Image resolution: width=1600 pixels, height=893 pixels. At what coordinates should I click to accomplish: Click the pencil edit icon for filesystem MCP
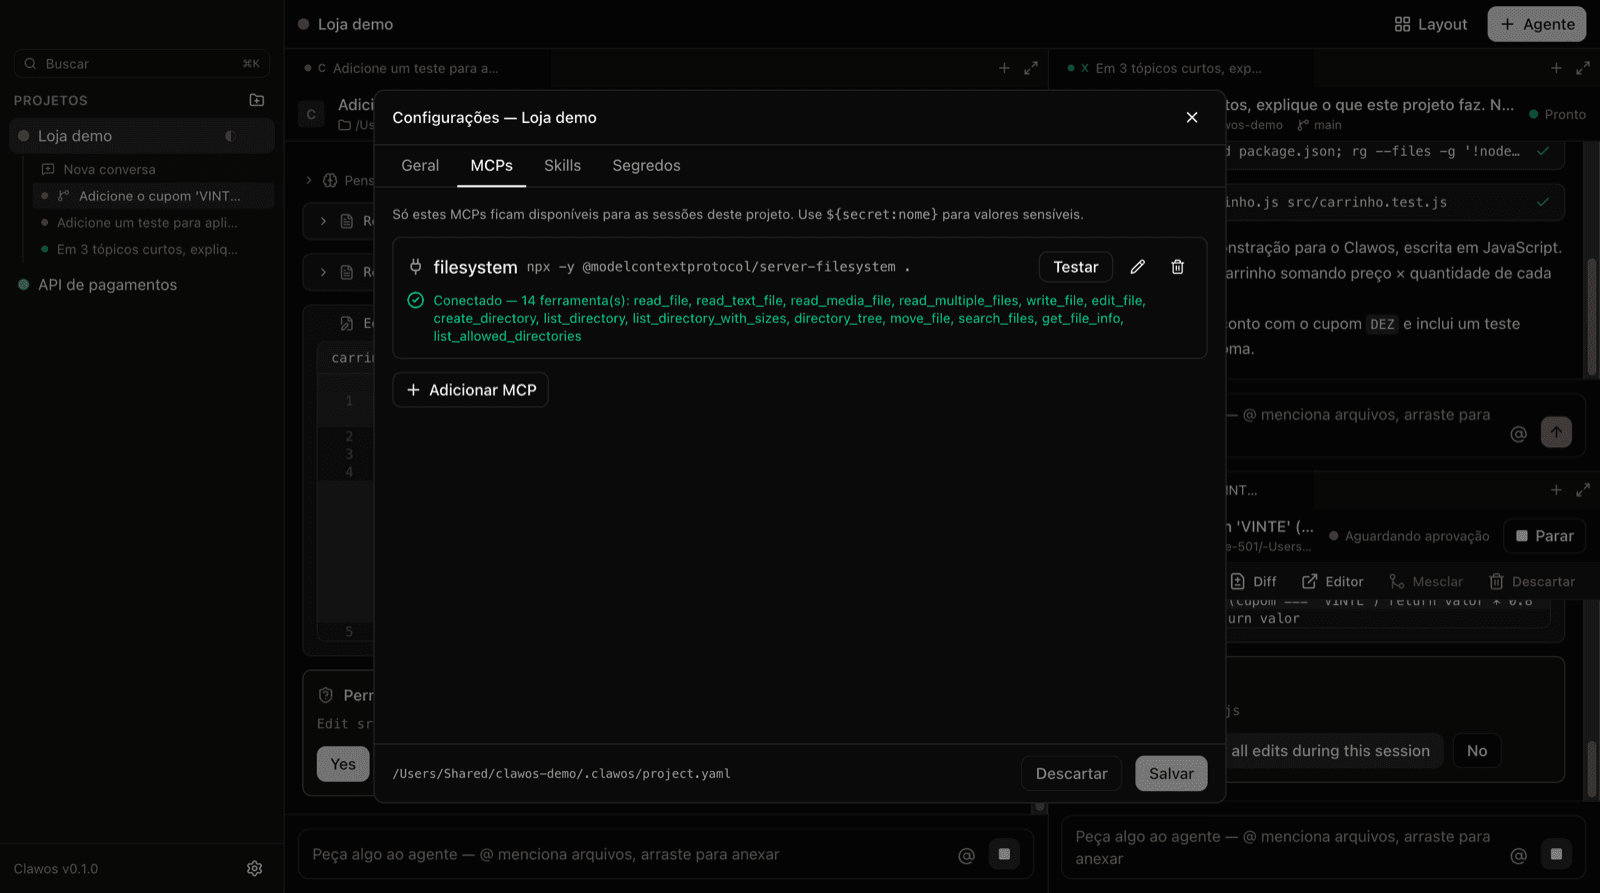1137,267
